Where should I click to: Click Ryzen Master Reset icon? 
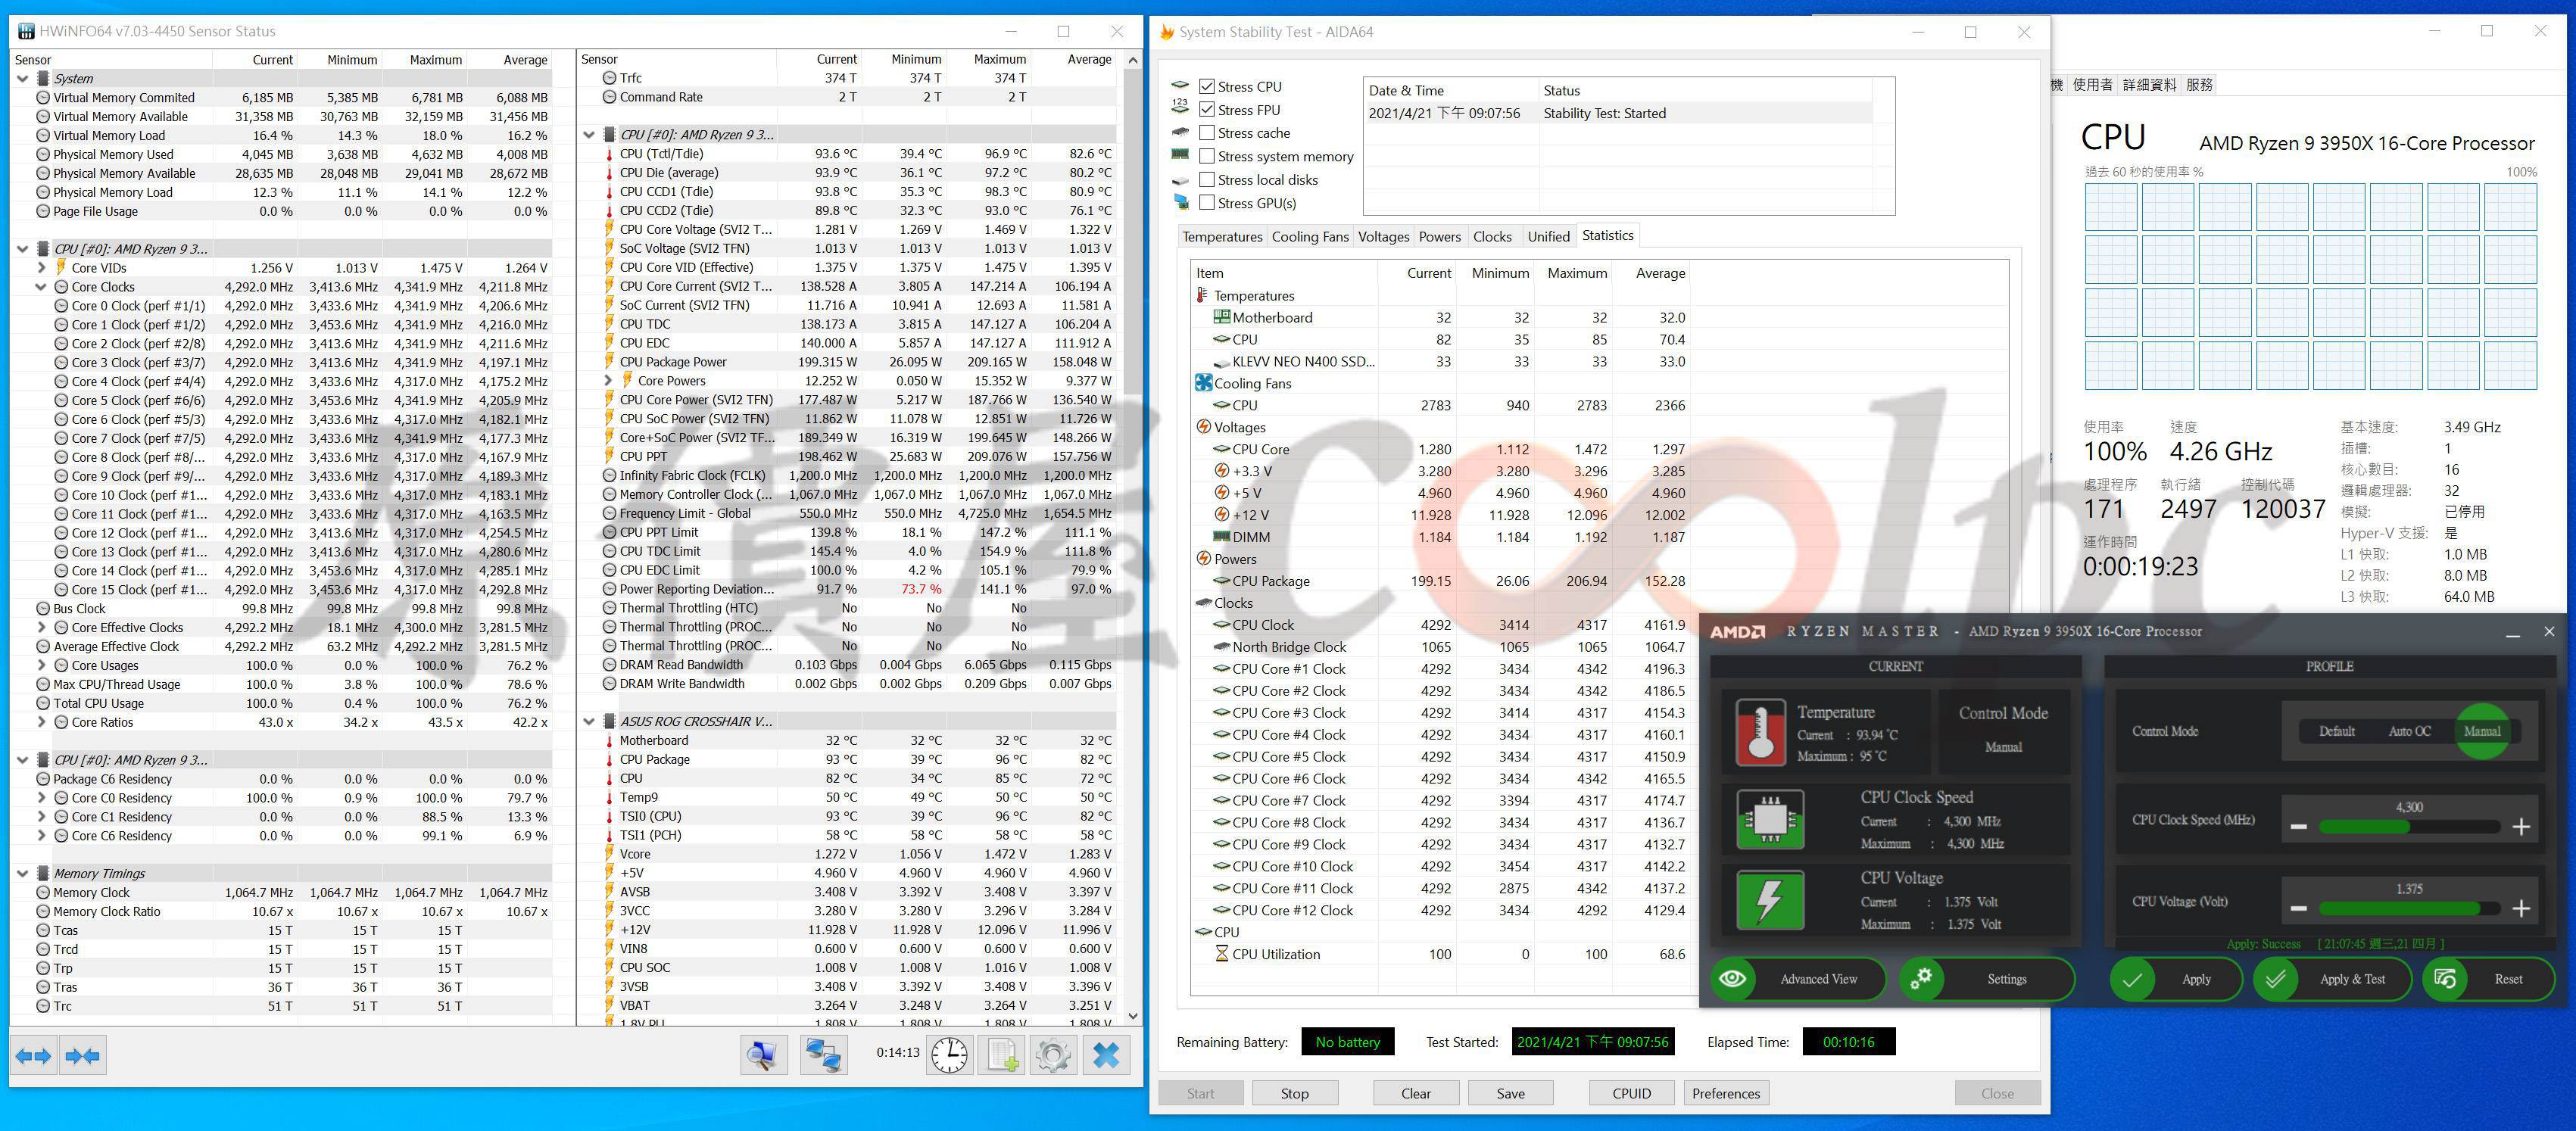pos(2445,979)
